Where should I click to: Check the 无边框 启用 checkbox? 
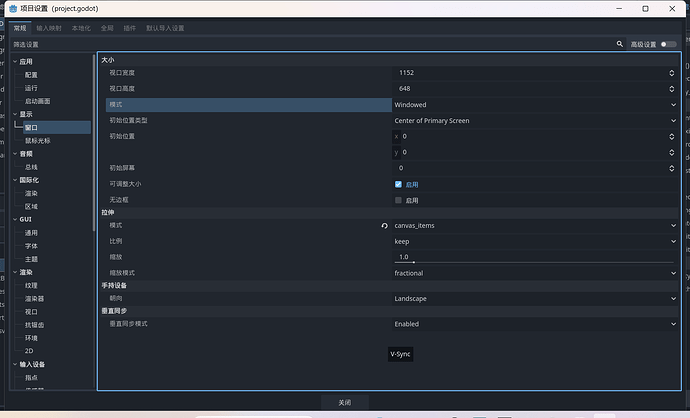coord(398,200)
